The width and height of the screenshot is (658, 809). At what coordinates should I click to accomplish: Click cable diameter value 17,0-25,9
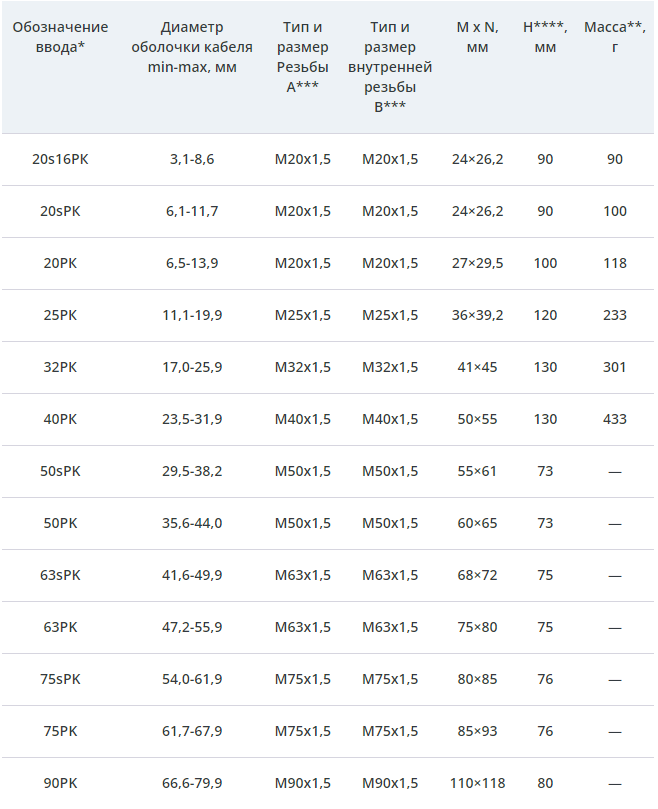tap(192, 367)
